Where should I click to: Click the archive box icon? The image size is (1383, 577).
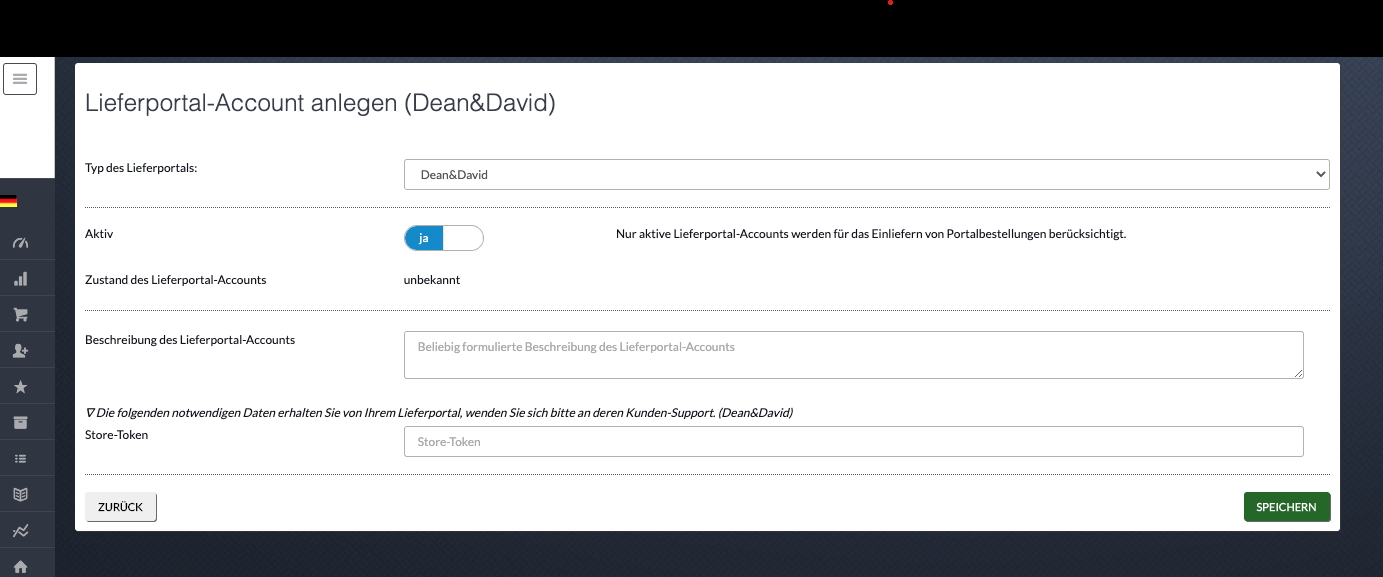click(x=20, y=423)
